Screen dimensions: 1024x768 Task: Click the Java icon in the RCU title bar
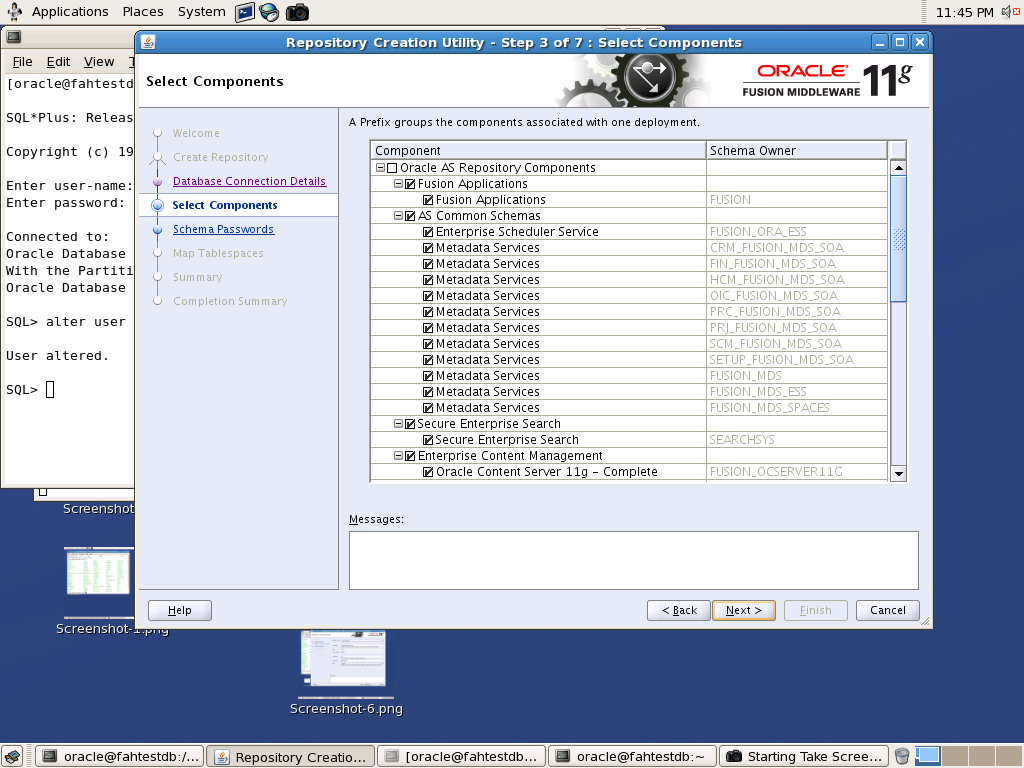coord(150,42)
